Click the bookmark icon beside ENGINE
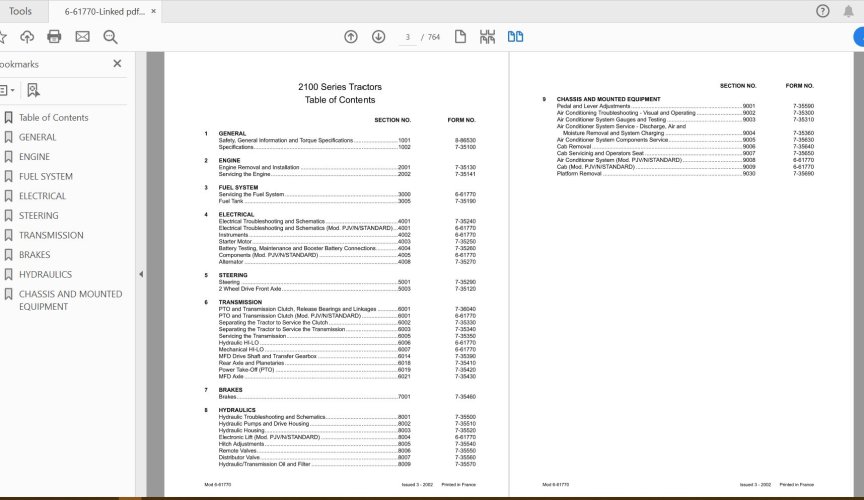The image size is (864, 500). click(x=8, y=157)
